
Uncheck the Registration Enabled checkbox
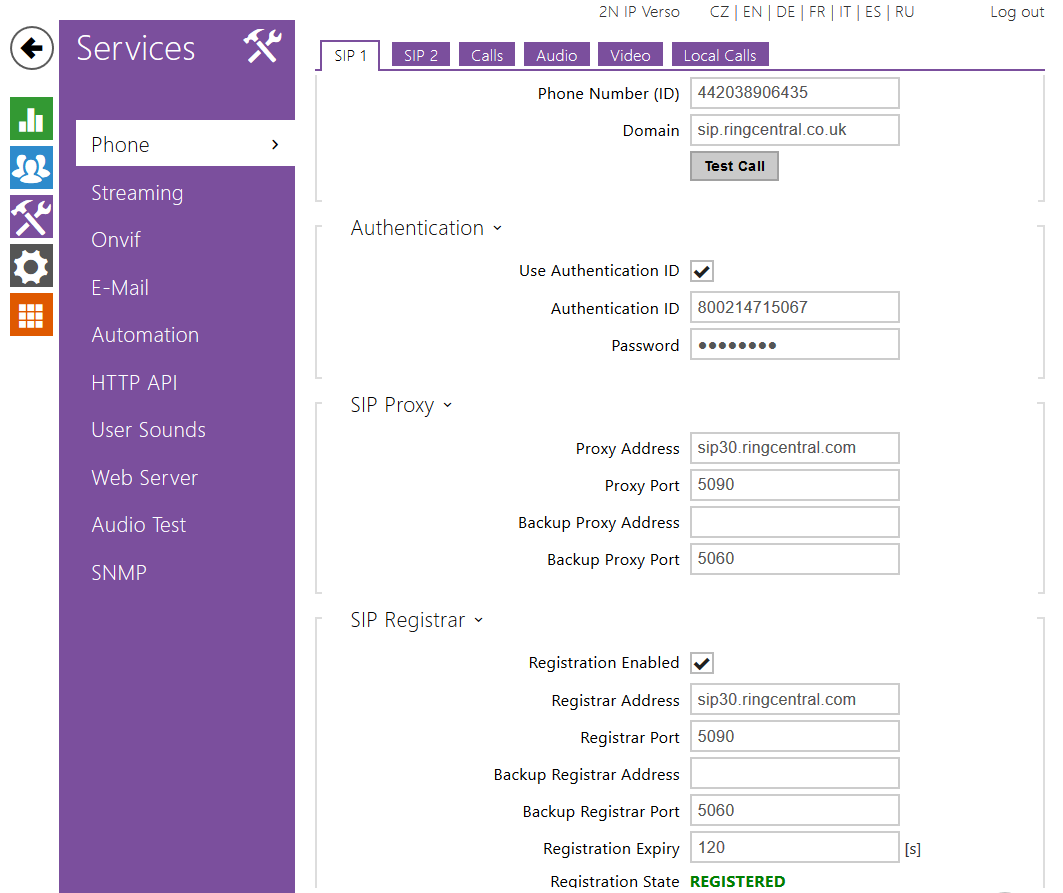coord(702,663)
